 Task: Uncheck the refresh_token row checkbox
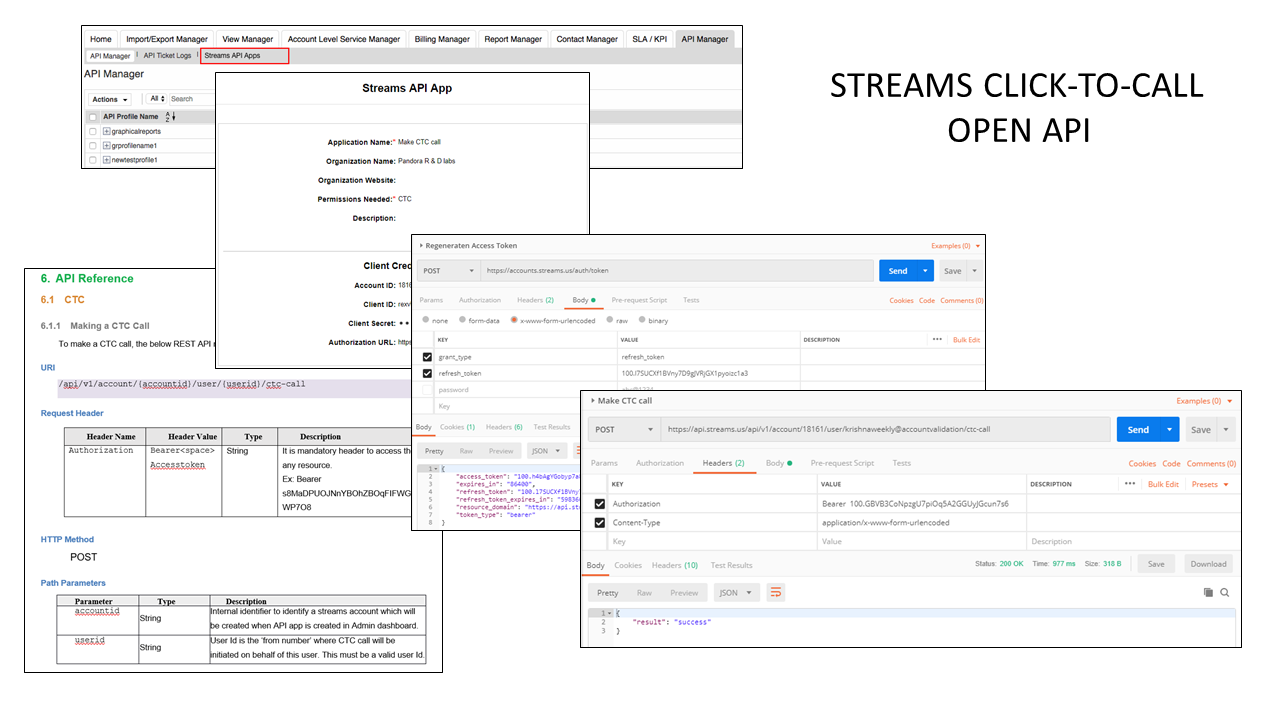[428, 373]
